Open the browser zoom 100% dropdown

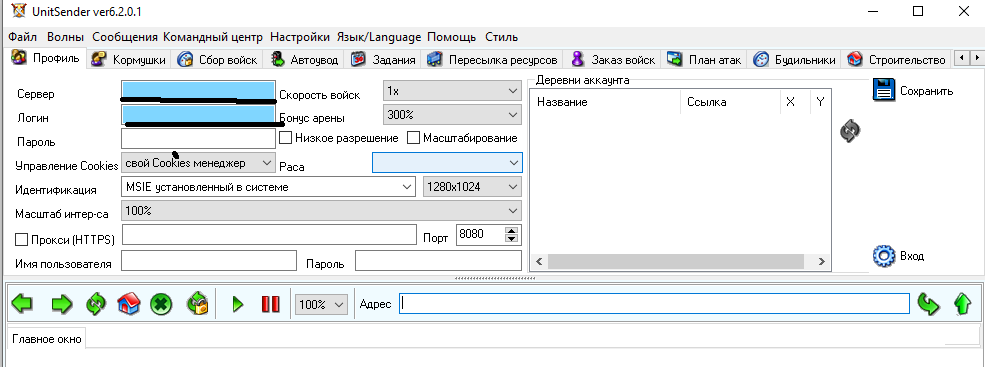coord(322,305)
